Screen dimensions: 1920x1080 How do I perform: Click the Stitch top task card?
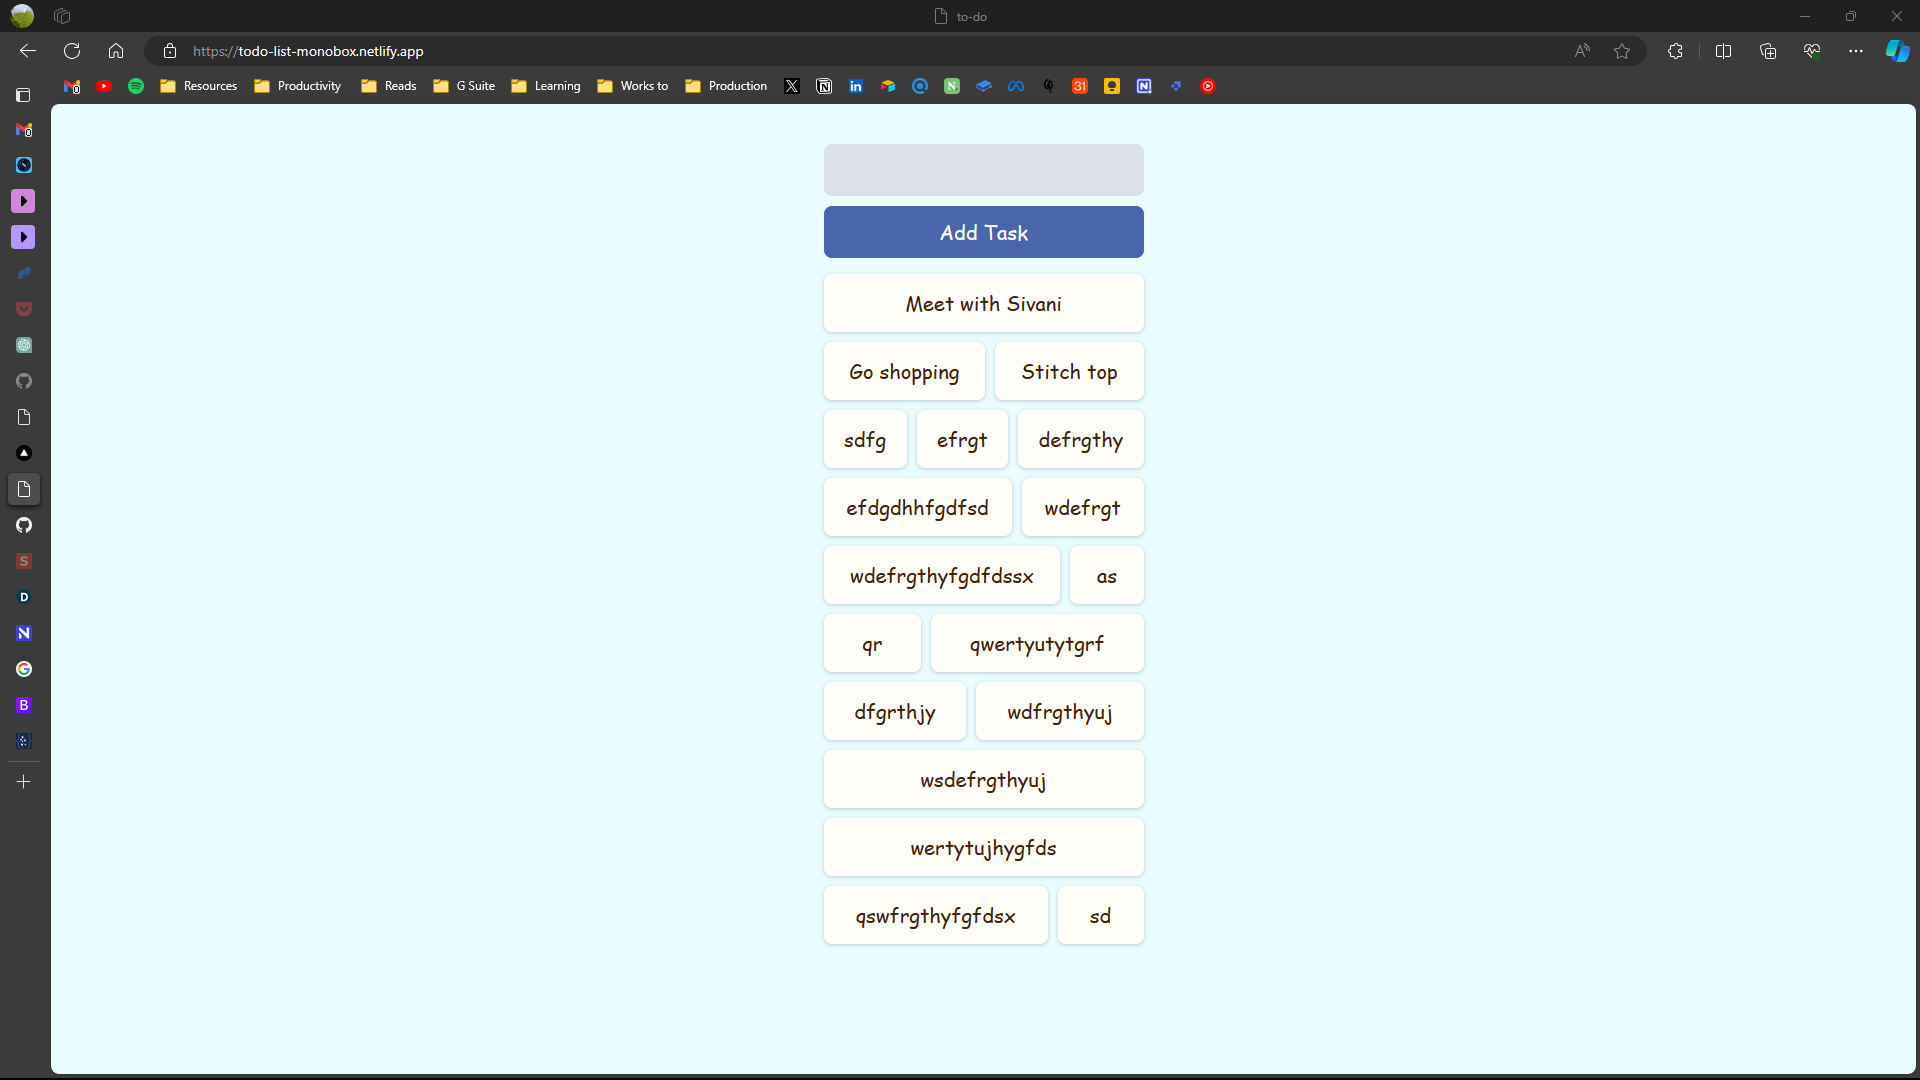pyautogui.click(x=1068, y=372)
